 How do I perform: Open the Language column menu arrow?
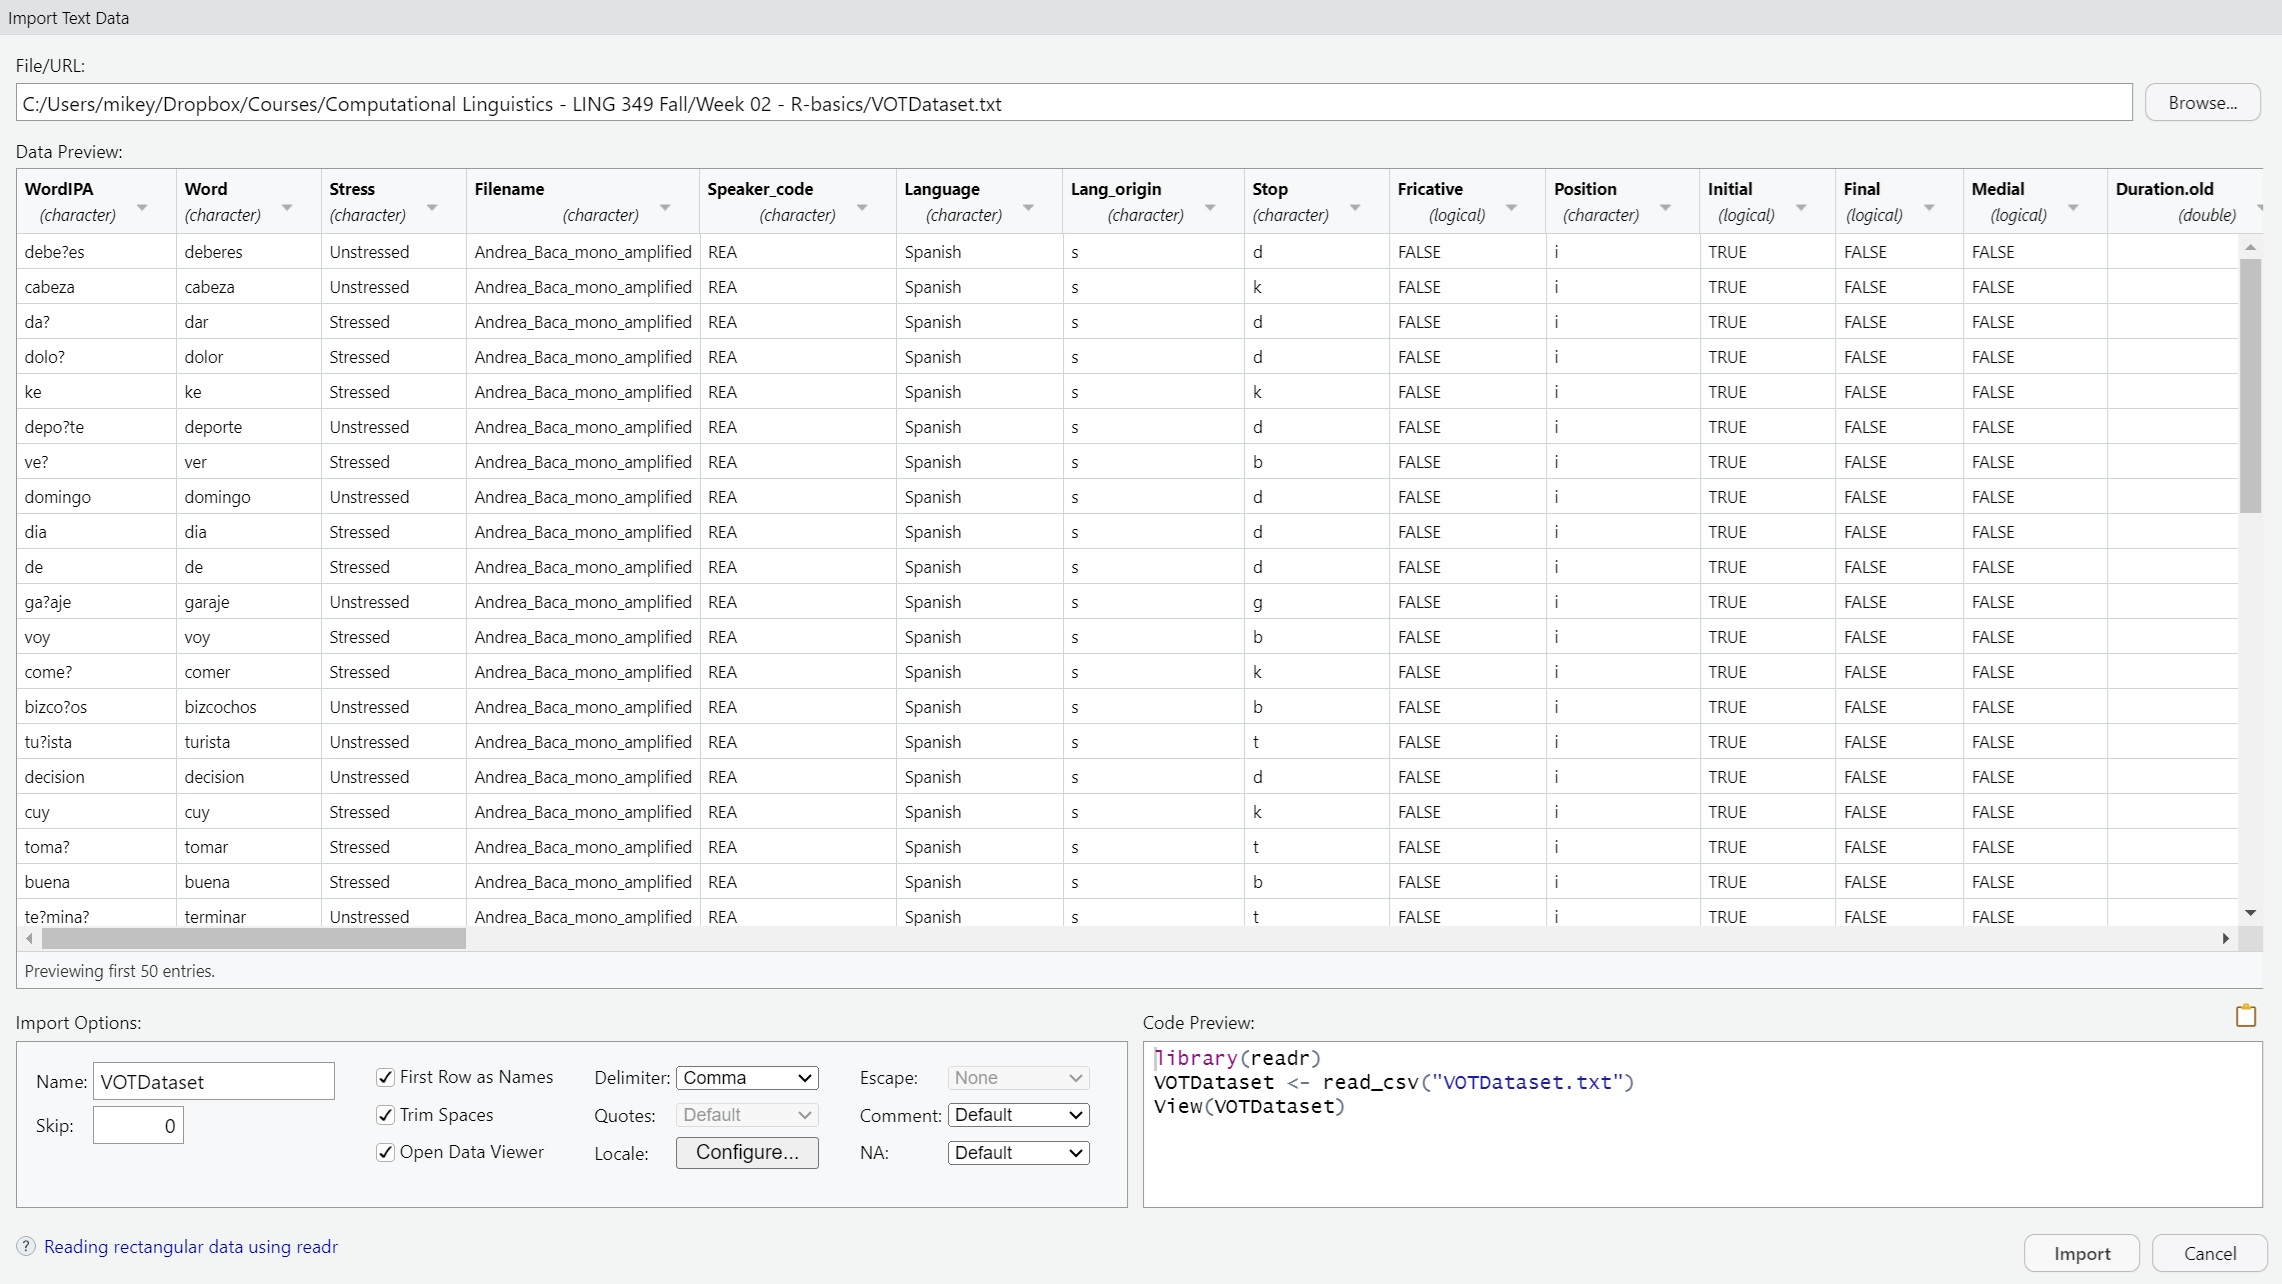1027,206
